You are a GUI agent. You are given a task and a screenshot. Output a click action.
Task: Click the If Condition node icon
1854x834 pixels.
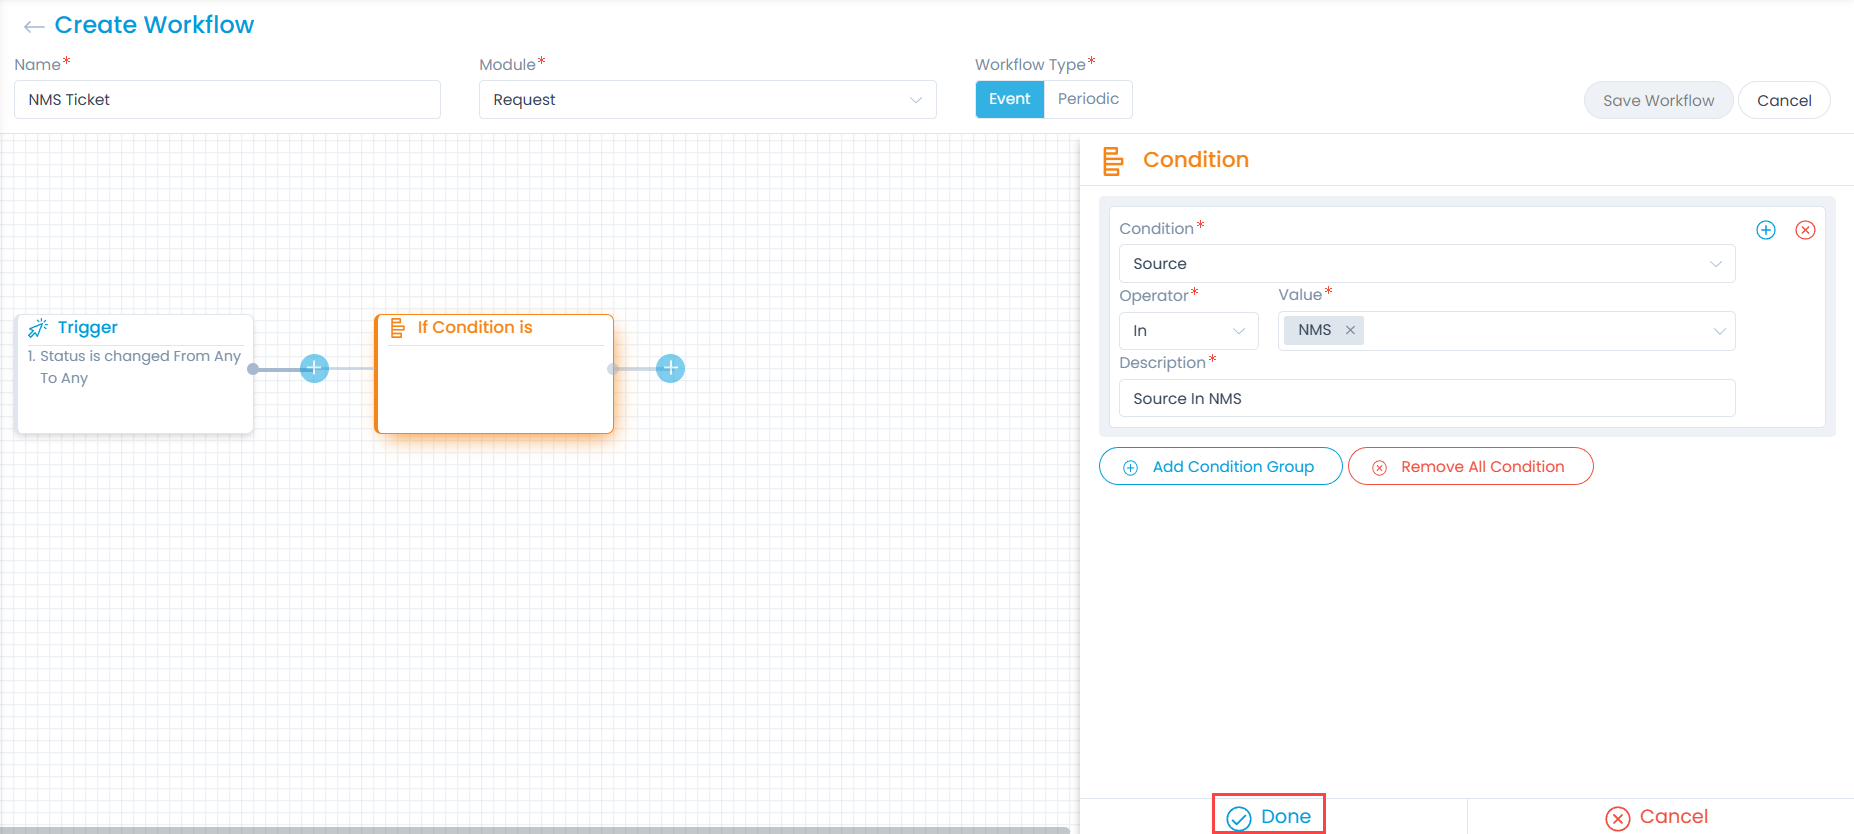397,328
